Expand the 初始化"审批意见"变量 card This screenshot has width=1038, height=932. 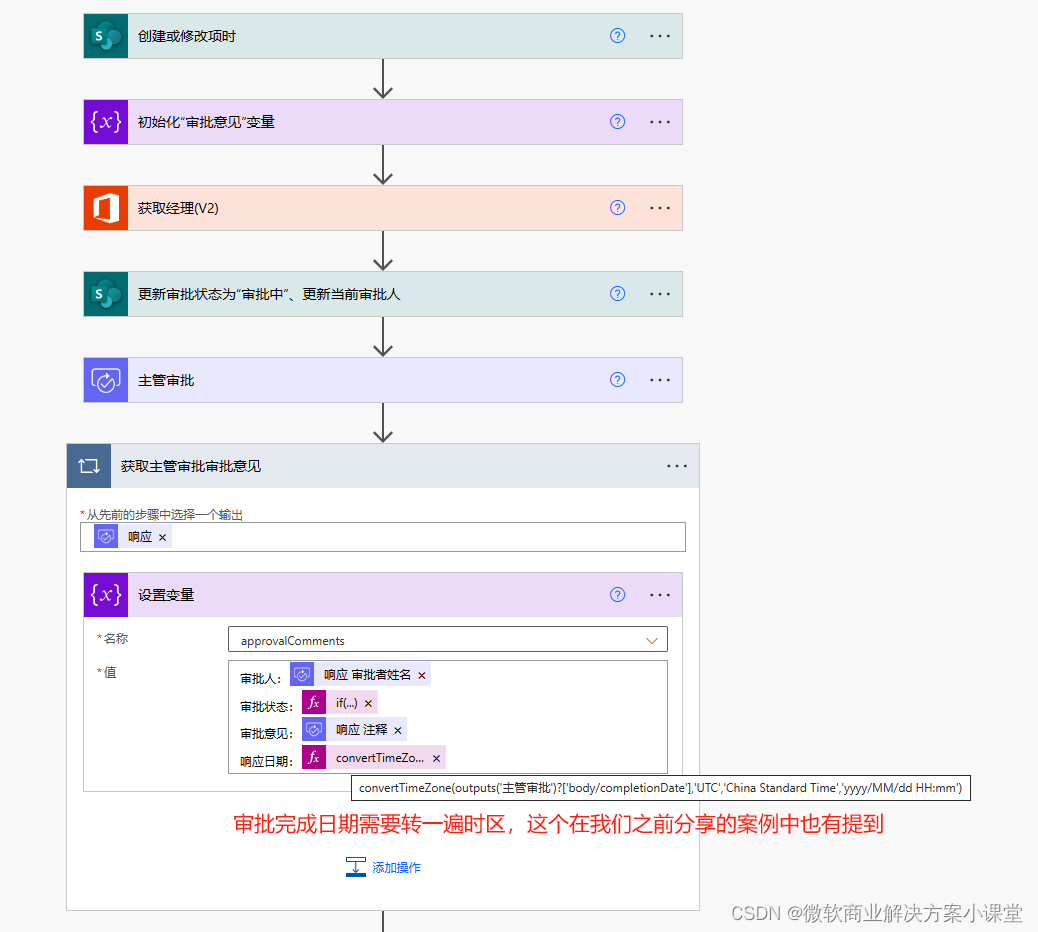coord(383,122)
